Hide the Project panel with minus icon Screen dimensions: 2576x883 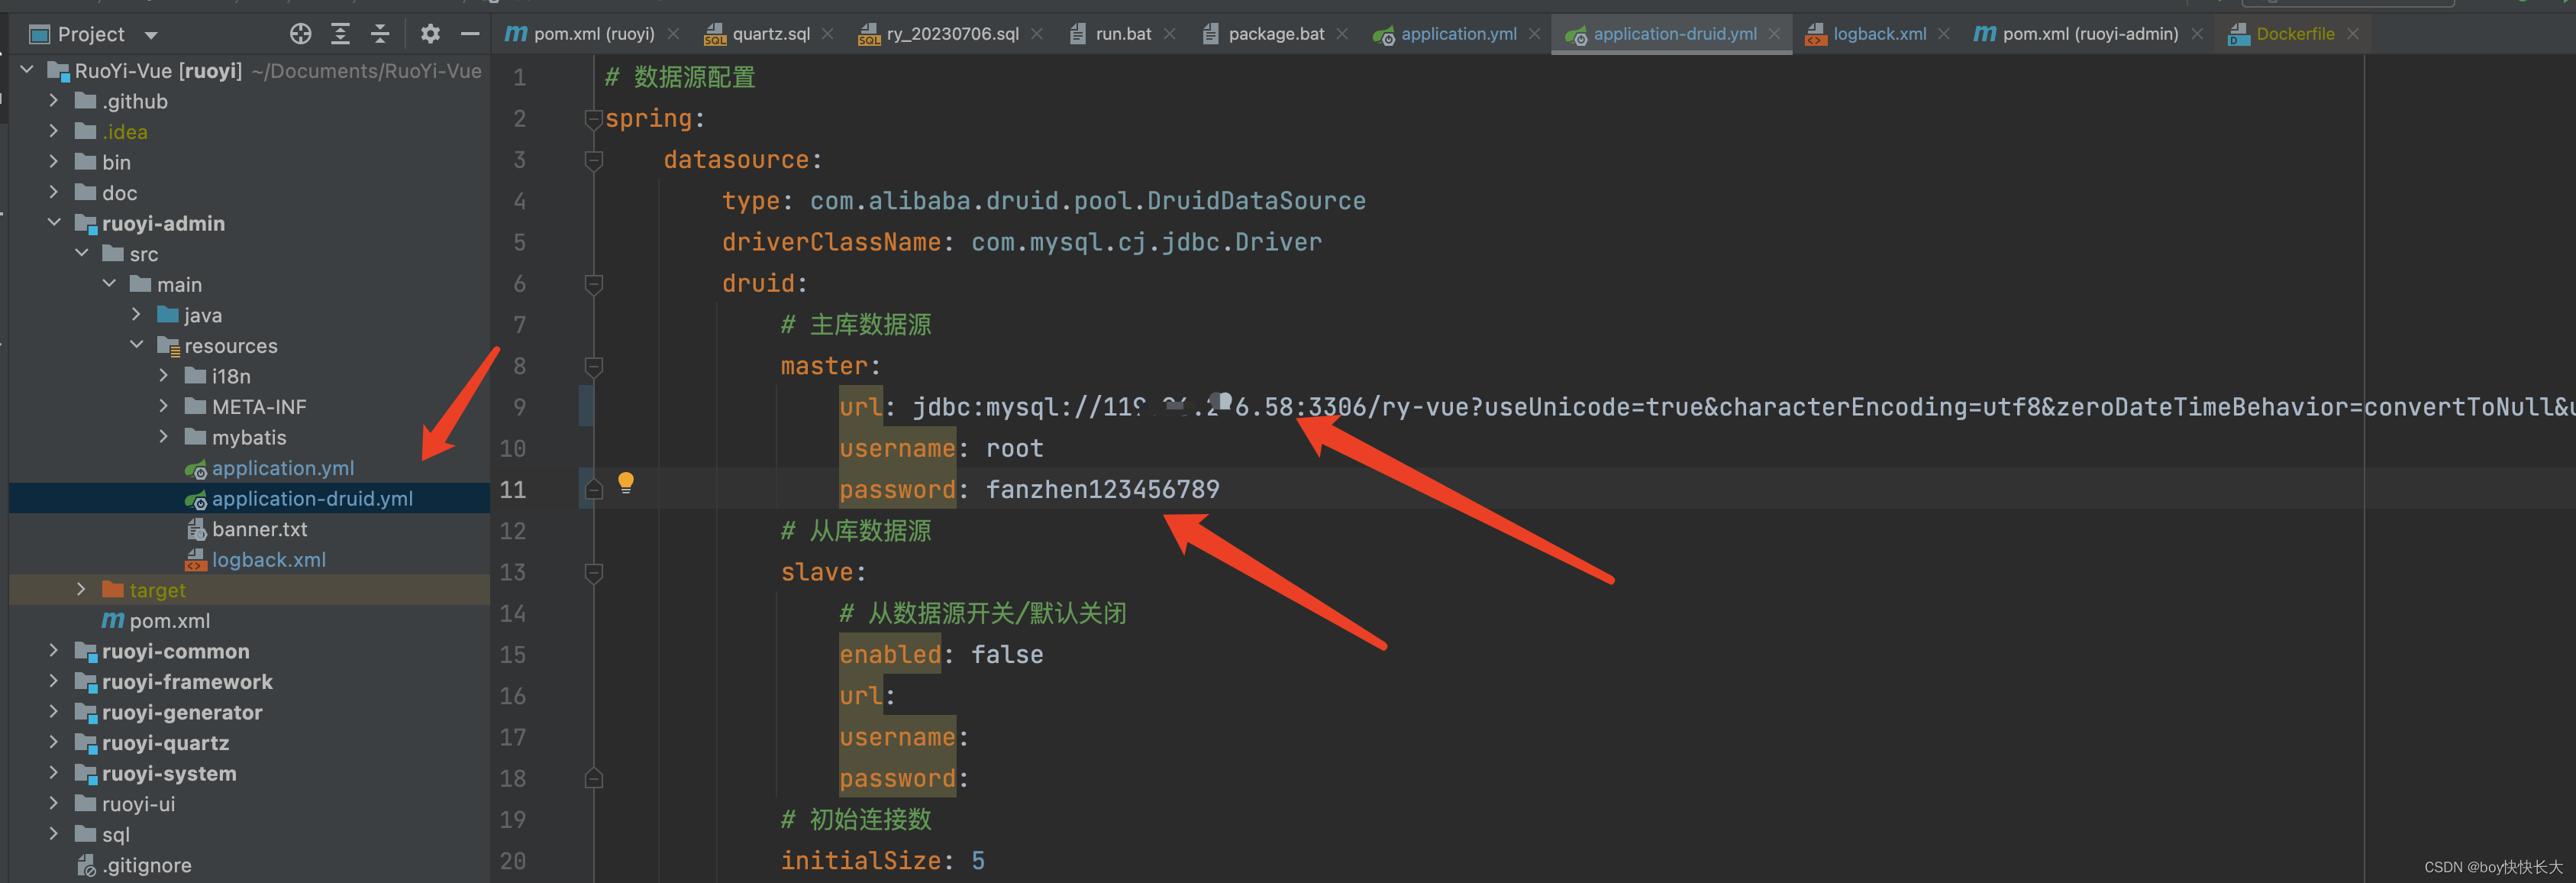tap(470, 34)
